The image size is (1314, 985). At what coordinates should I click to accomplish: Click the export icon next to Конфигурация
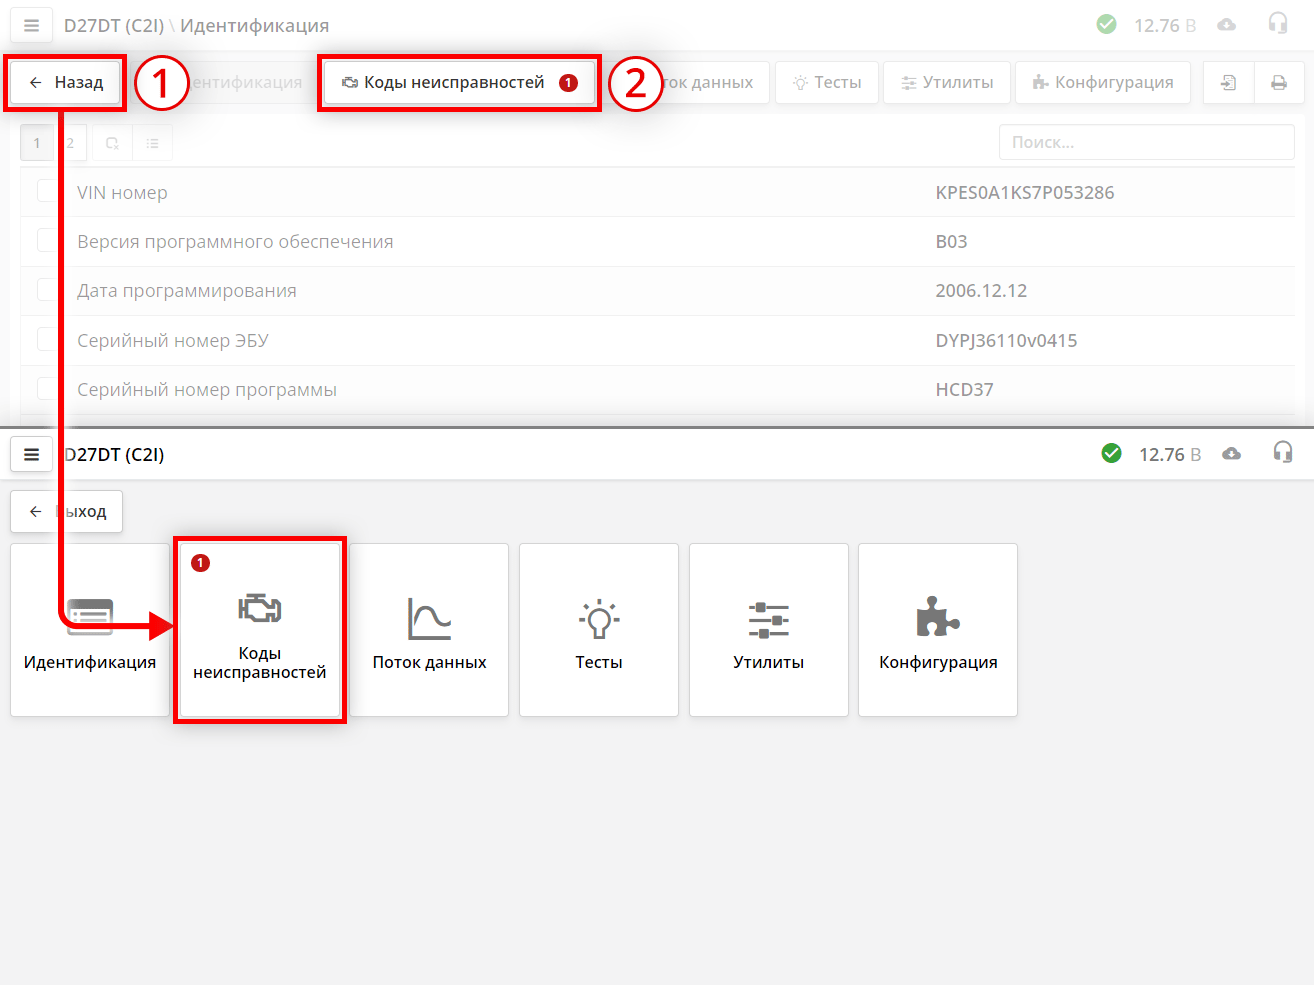coord(1228,83)
